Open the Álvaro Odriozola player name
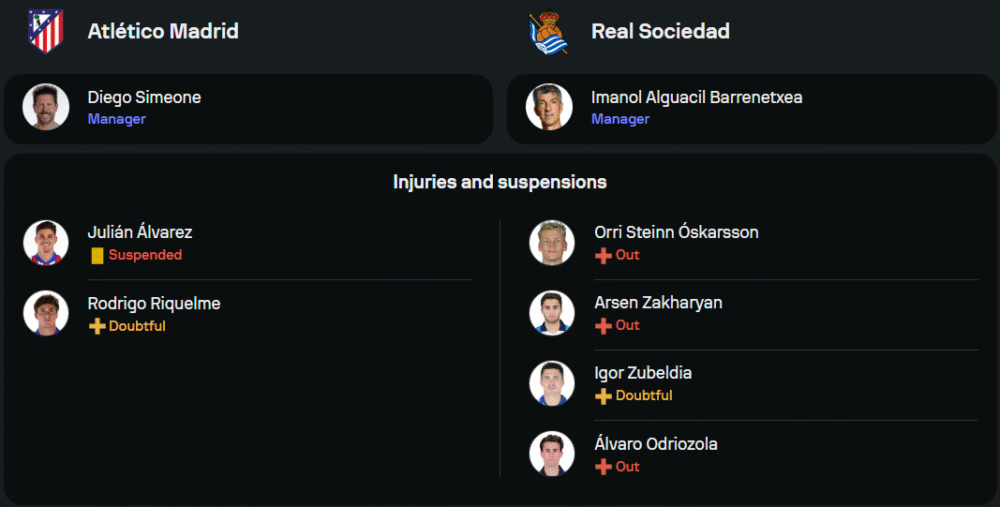This screenshot has height=507, width=1000. (656, 444)
